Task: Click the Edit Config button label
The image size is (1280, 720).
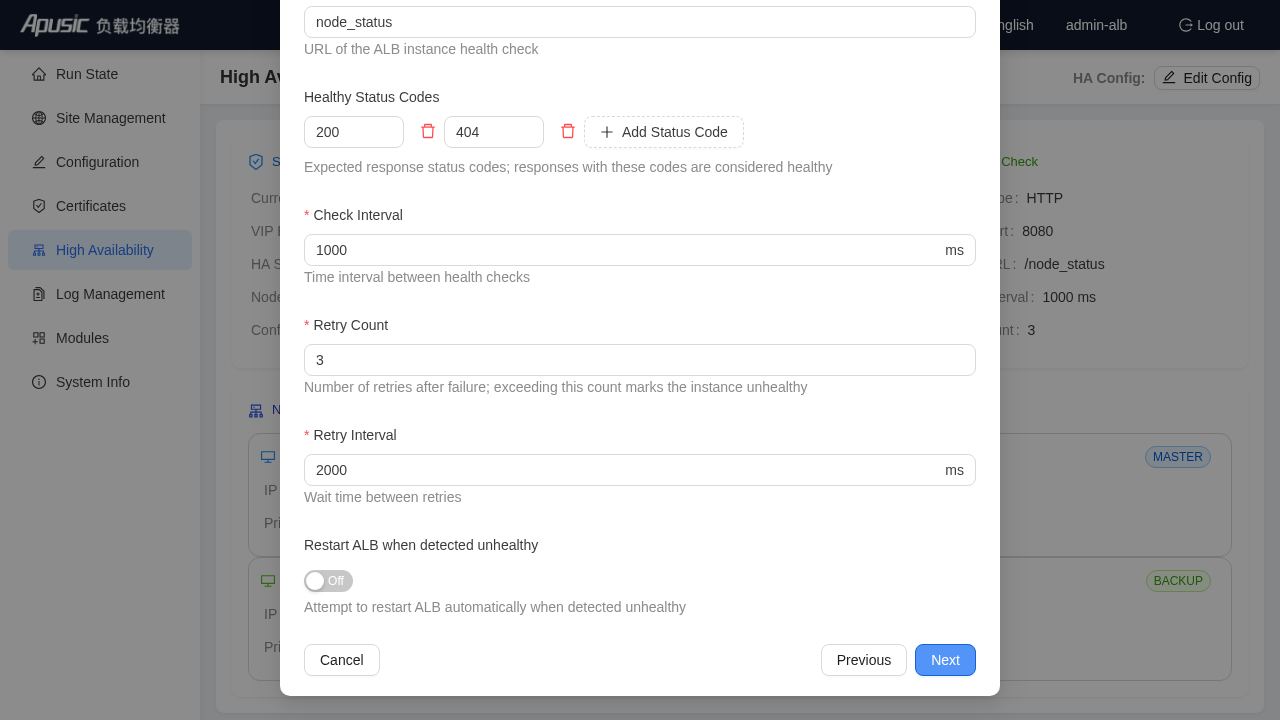Action: pos(1217,78)
